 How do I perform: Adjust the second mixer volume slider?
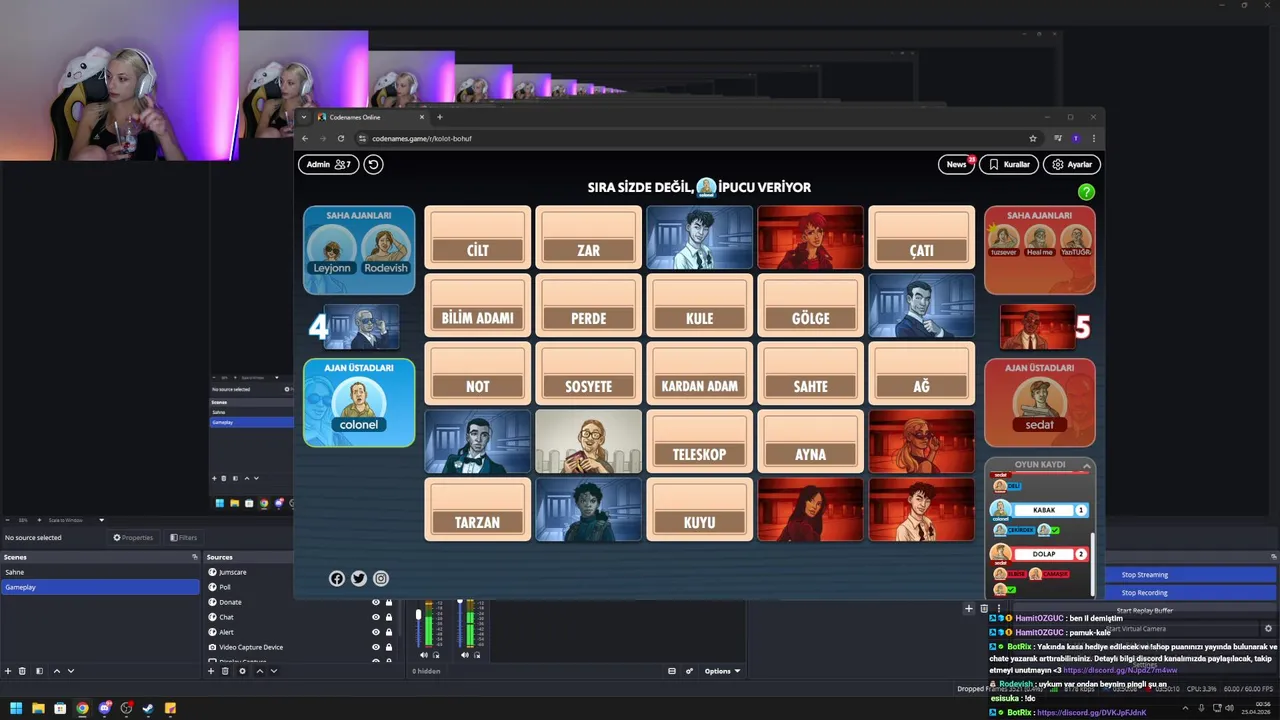tap(460, 603)
